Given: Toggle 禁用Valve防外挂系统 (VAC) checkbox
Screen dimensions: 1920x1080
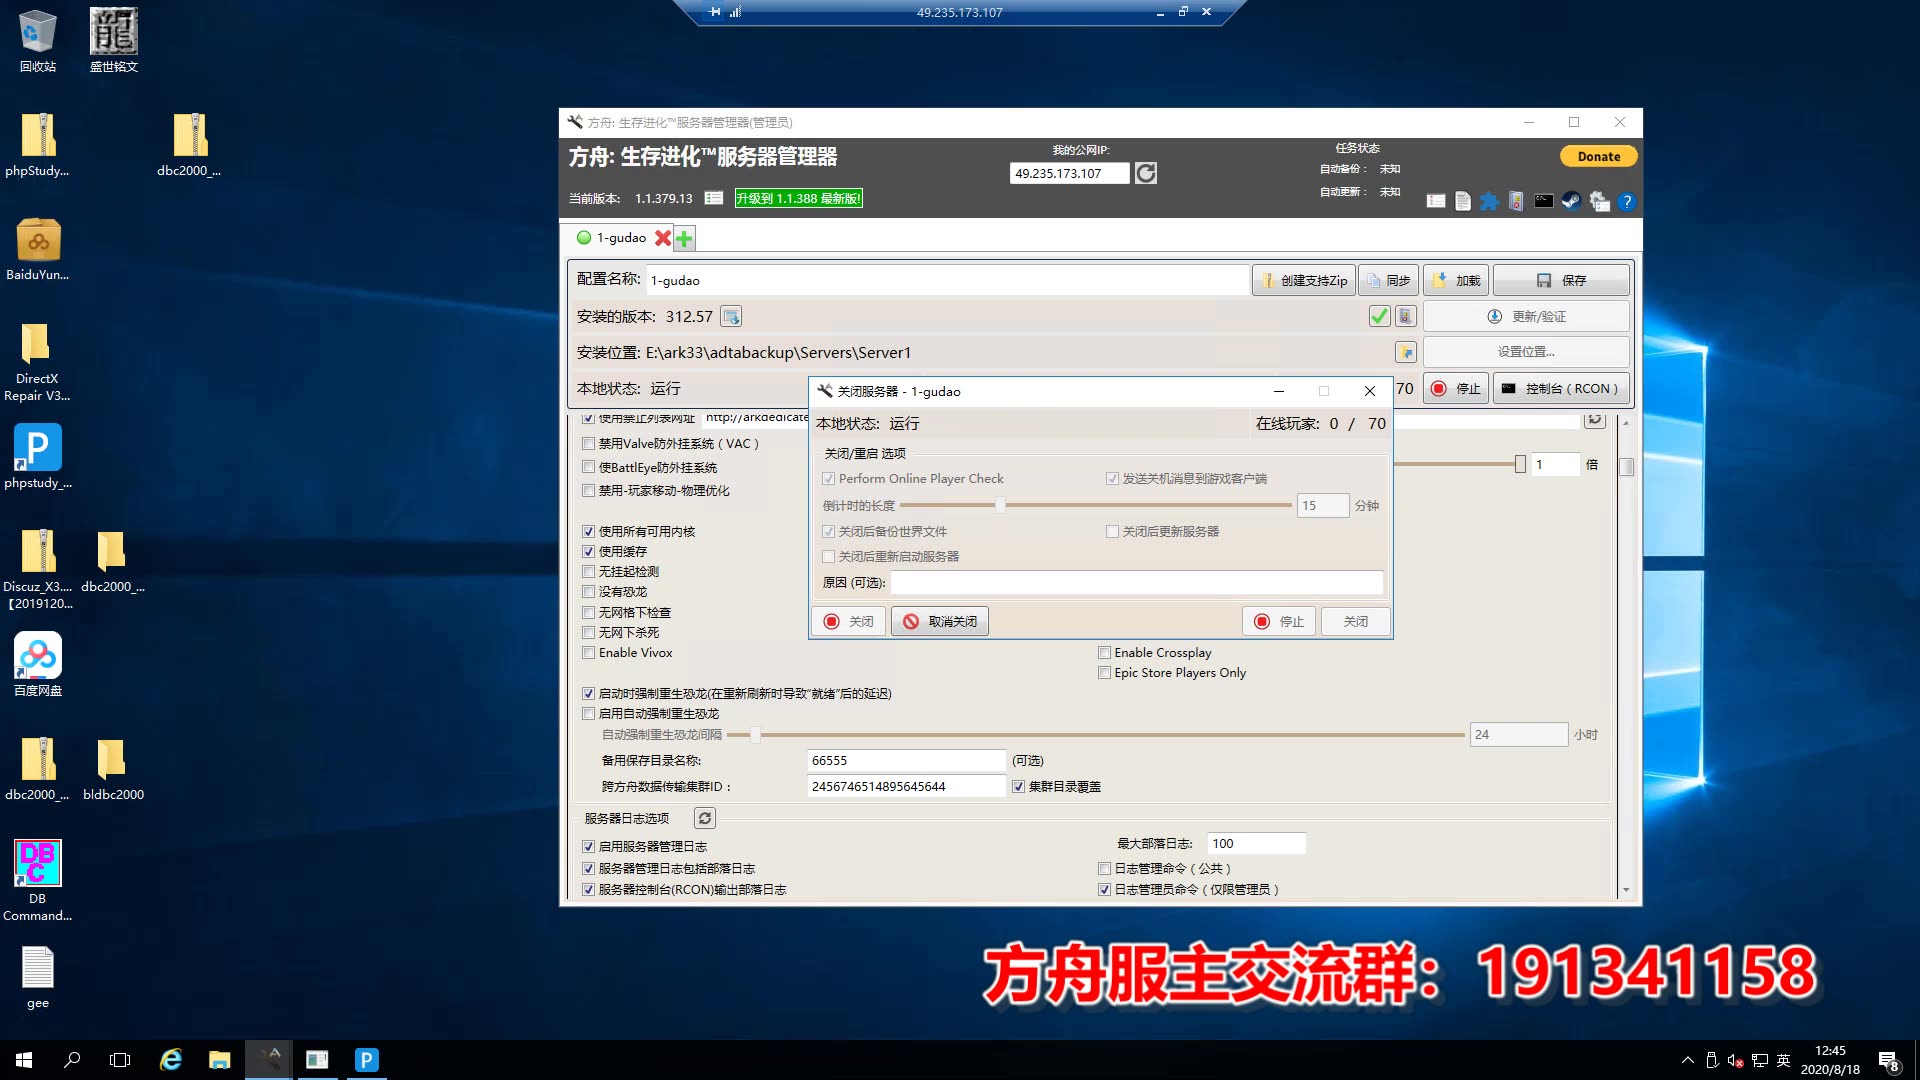Looking at the screenshot, I should tap(589, 444).
